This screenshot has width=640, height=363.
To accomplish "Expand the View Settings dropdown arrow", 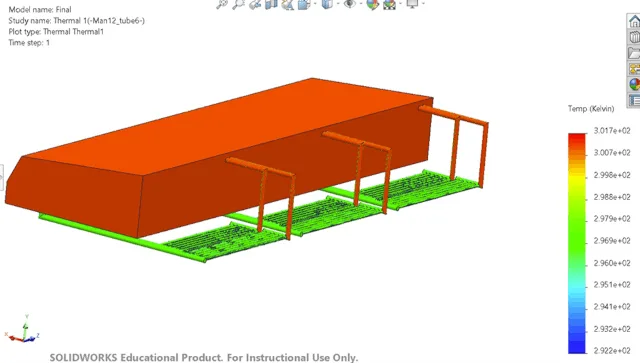I will tap(423, 3).
